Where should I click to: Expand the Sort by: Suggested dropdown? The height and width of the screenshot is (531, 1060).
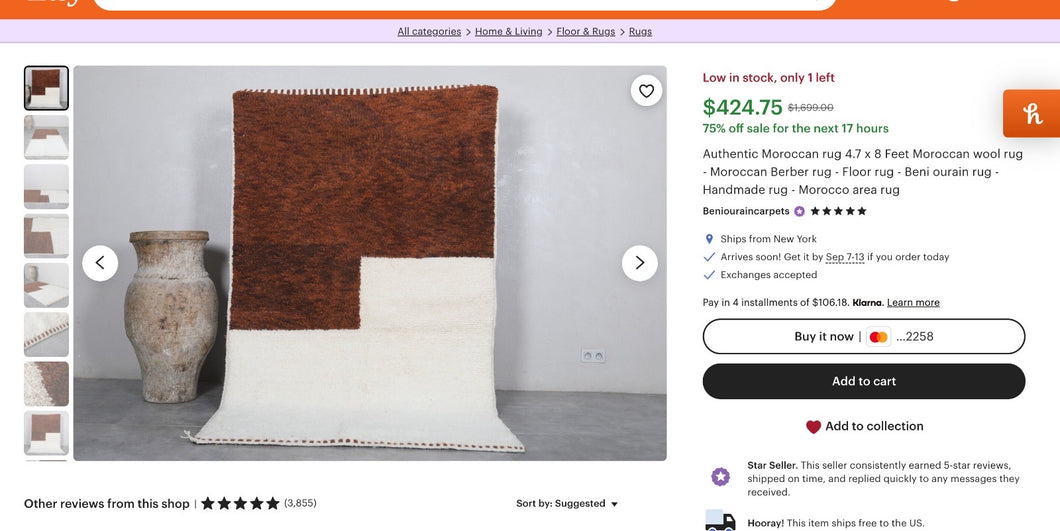pyautogui.click(x=567, y=504)
